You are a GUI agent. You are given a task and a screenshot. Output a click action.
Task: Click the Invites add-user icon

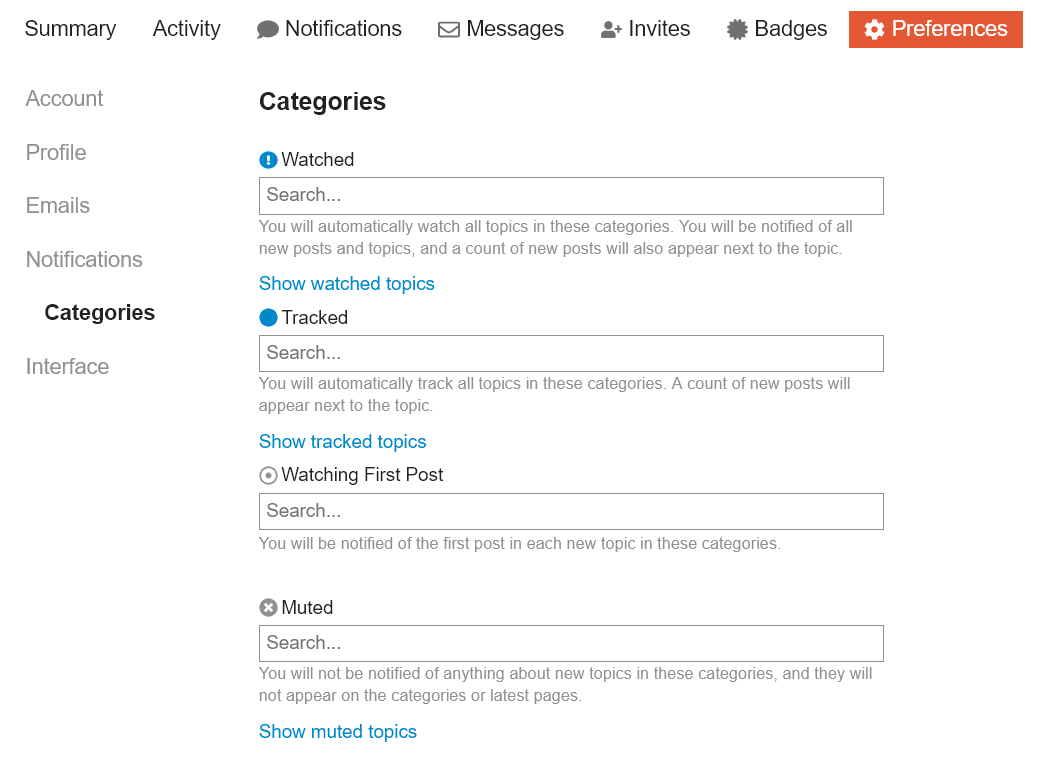[x=611, y=29]
